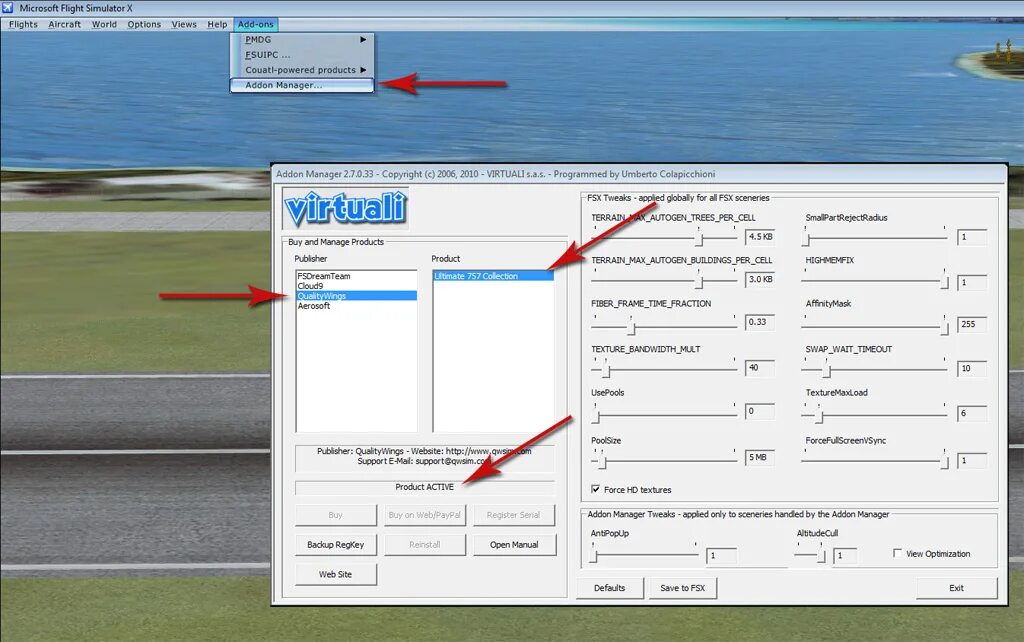Adjust TEXTURE_BANDWIDTH_MULT slider
Image resolution: width=1024 pixels, height=642 pixels.
click(x=665, y=368)
